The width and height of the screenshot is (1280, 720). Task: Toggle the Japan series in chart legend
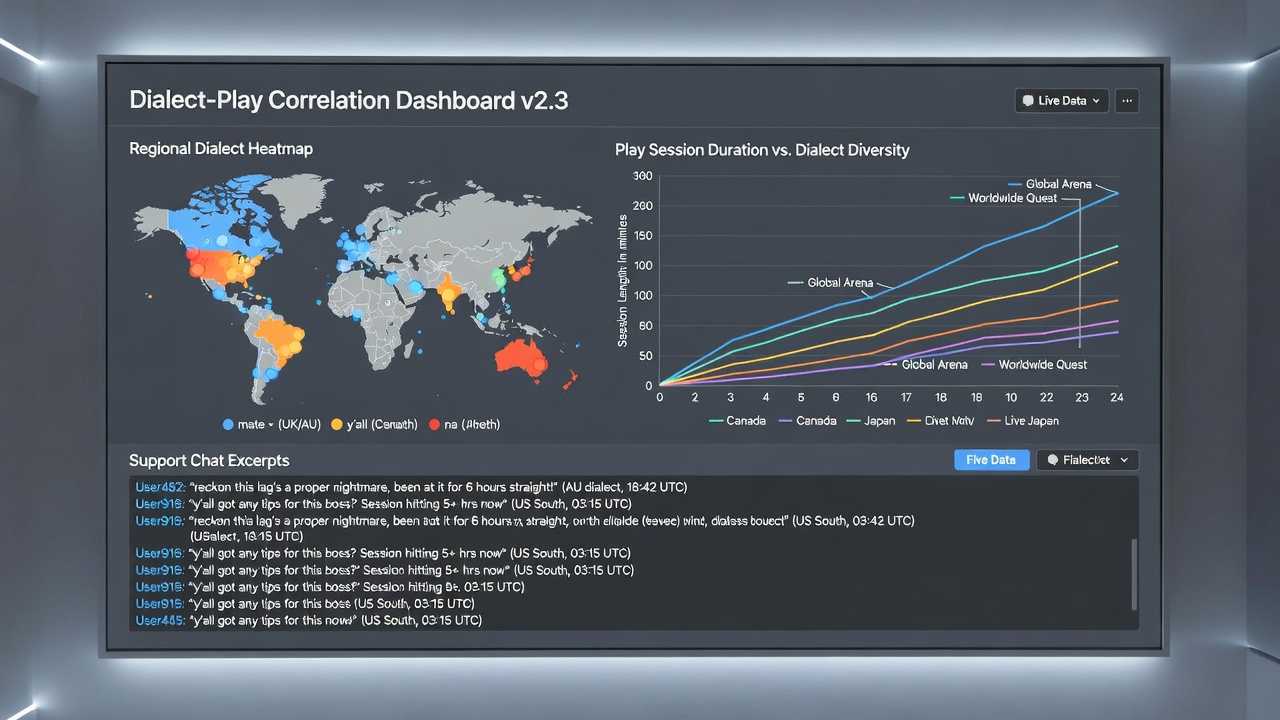(x=870, y=421)
